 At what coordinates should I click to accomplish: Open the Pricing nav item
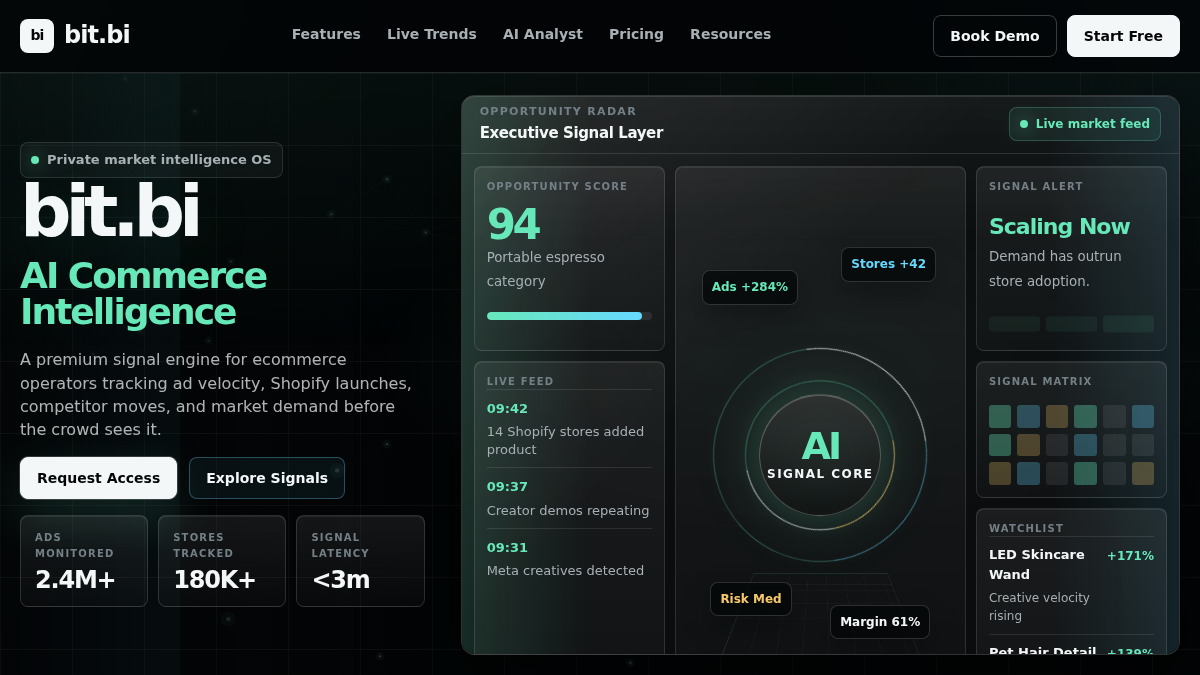(x=636, y=34)
